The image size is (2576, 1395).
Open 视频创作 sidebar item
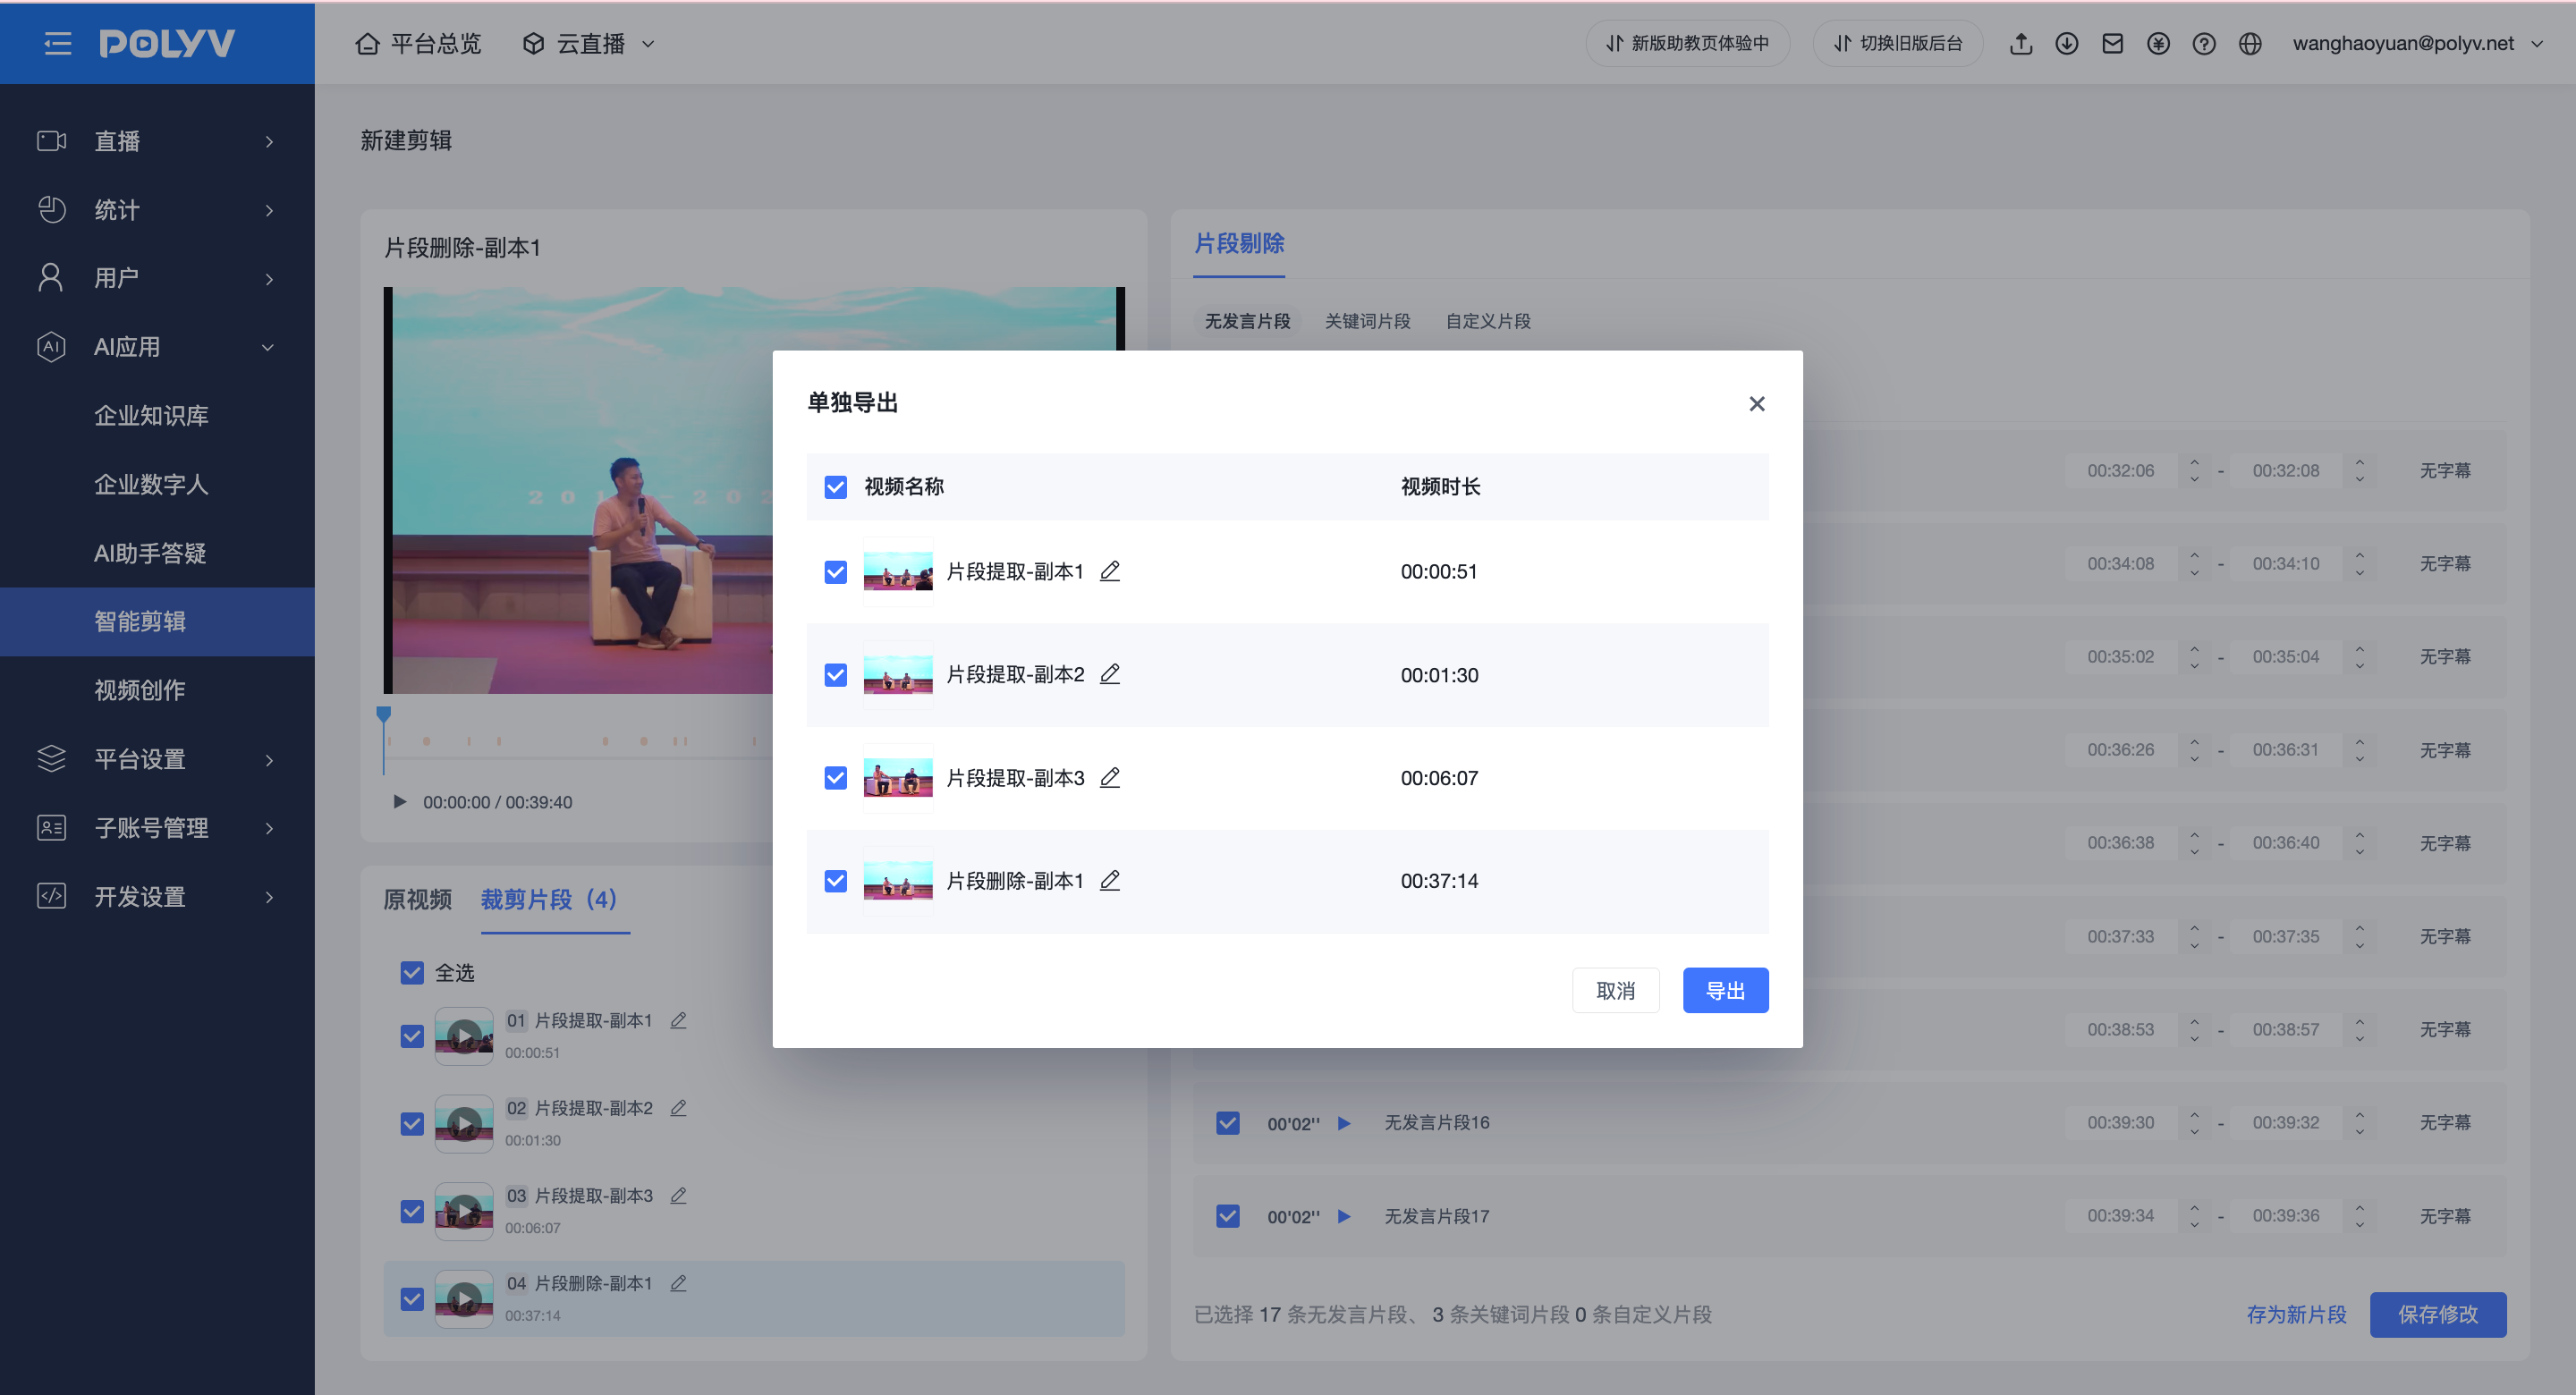tap(157, 690)
